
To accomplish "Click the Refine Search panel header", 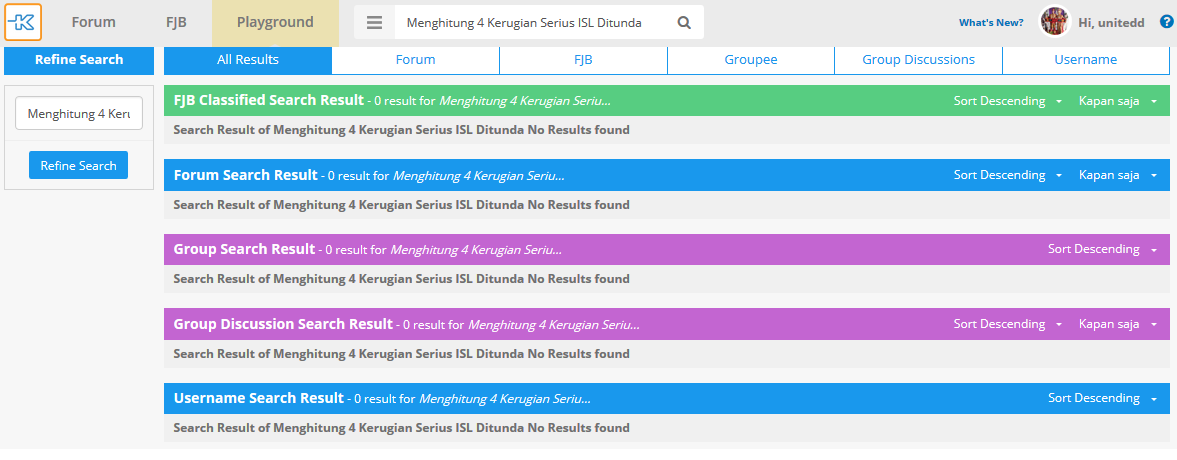I will 79,60.
